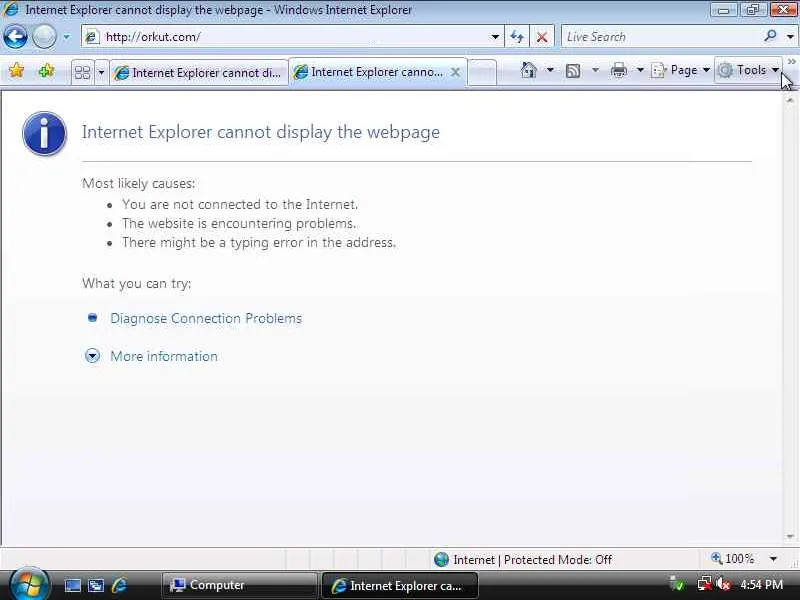800x600 pixels.
Task: Click the Refresh page icon
Action: click(x=517, y=37)
